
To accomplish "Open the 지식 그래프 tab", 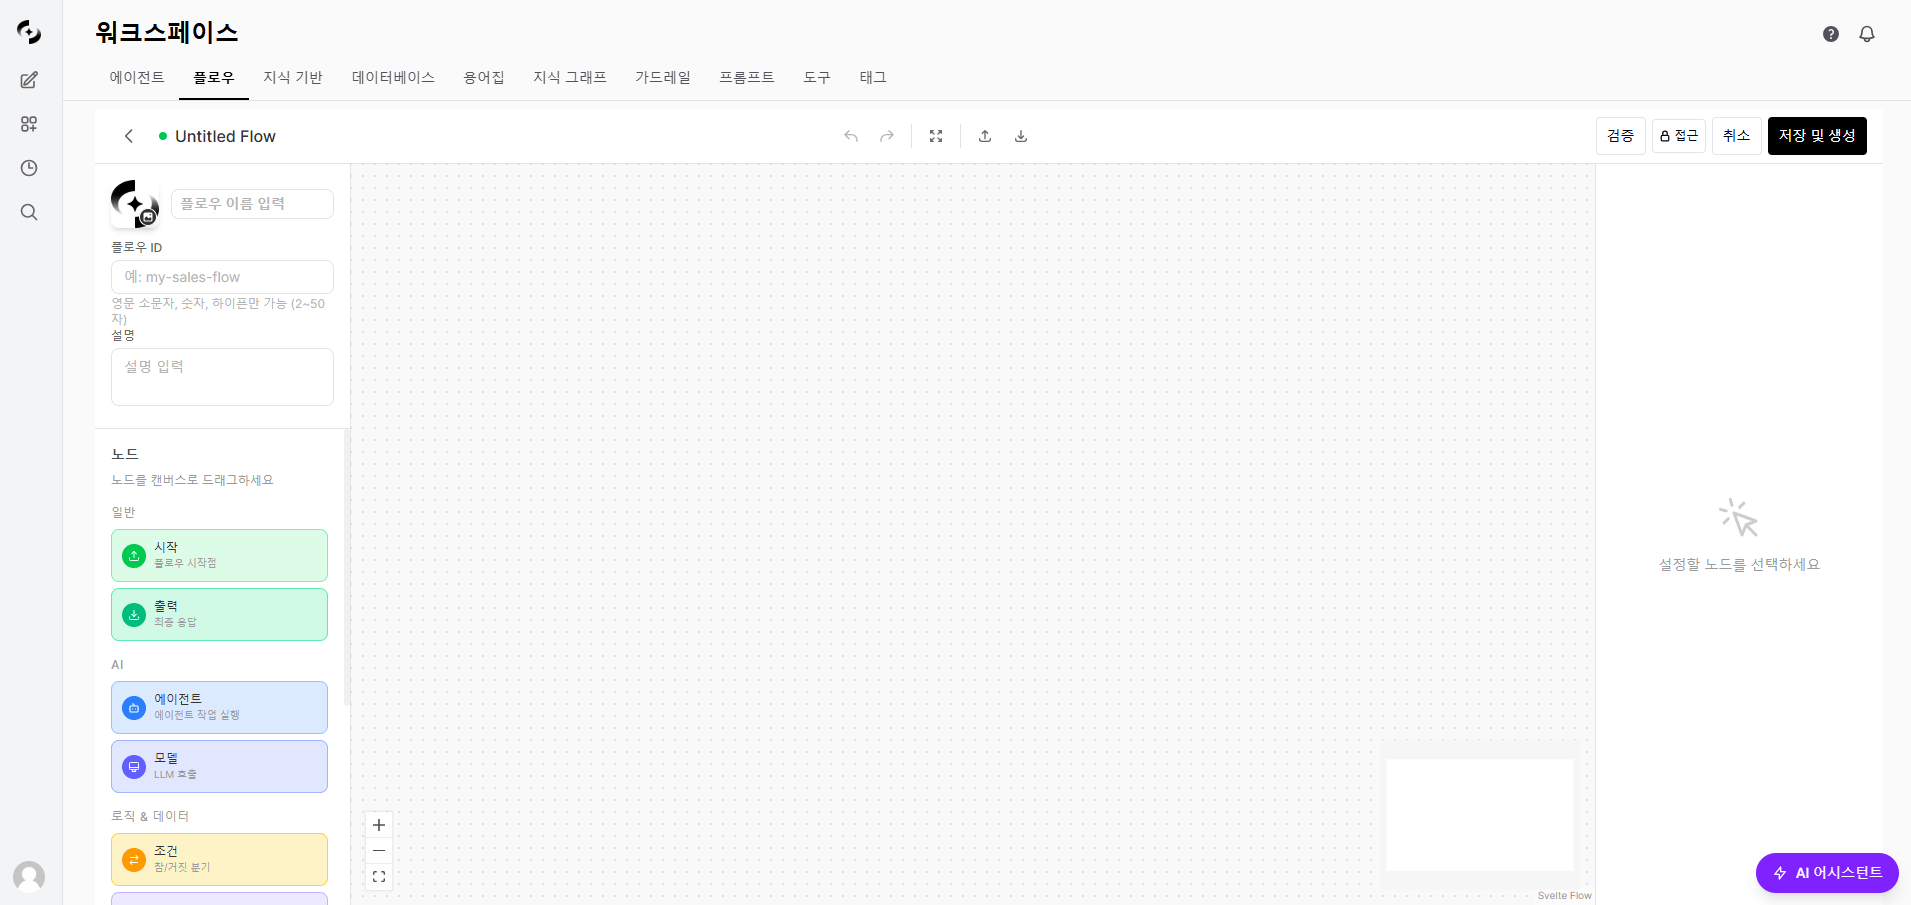I will coord(570,78).
